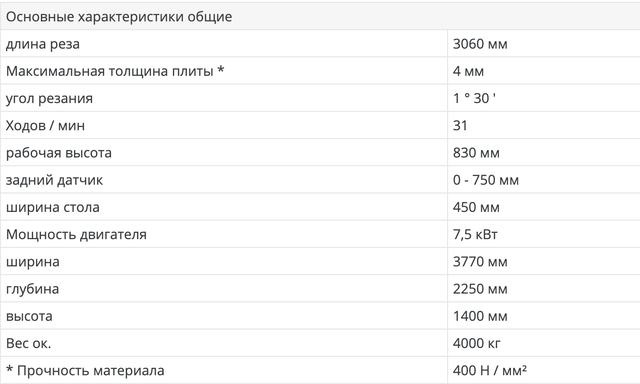640x384 pixels.
Task: Select the 'угол резания' label
Action: click(49, 98)
